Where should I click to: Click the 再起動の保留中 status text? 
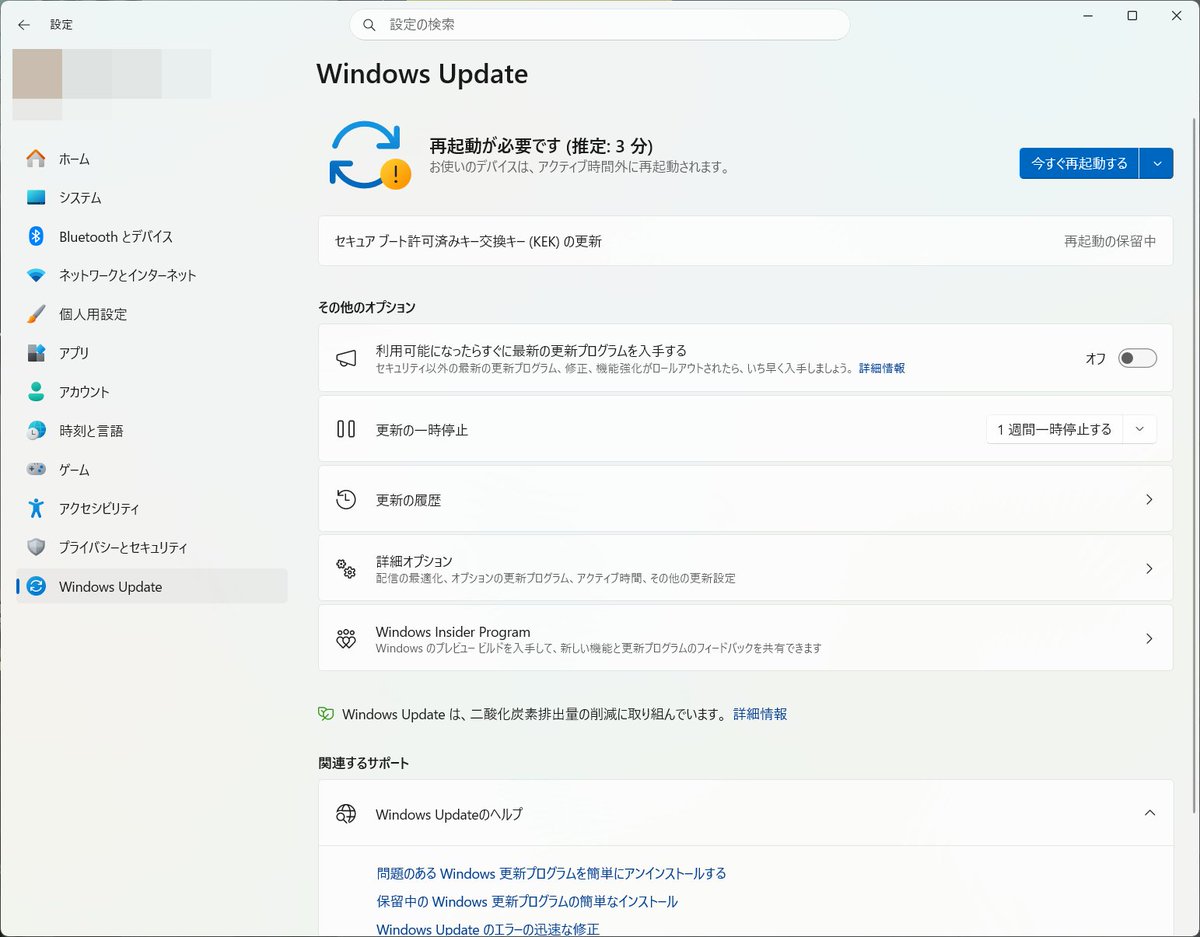point(1110,241)
